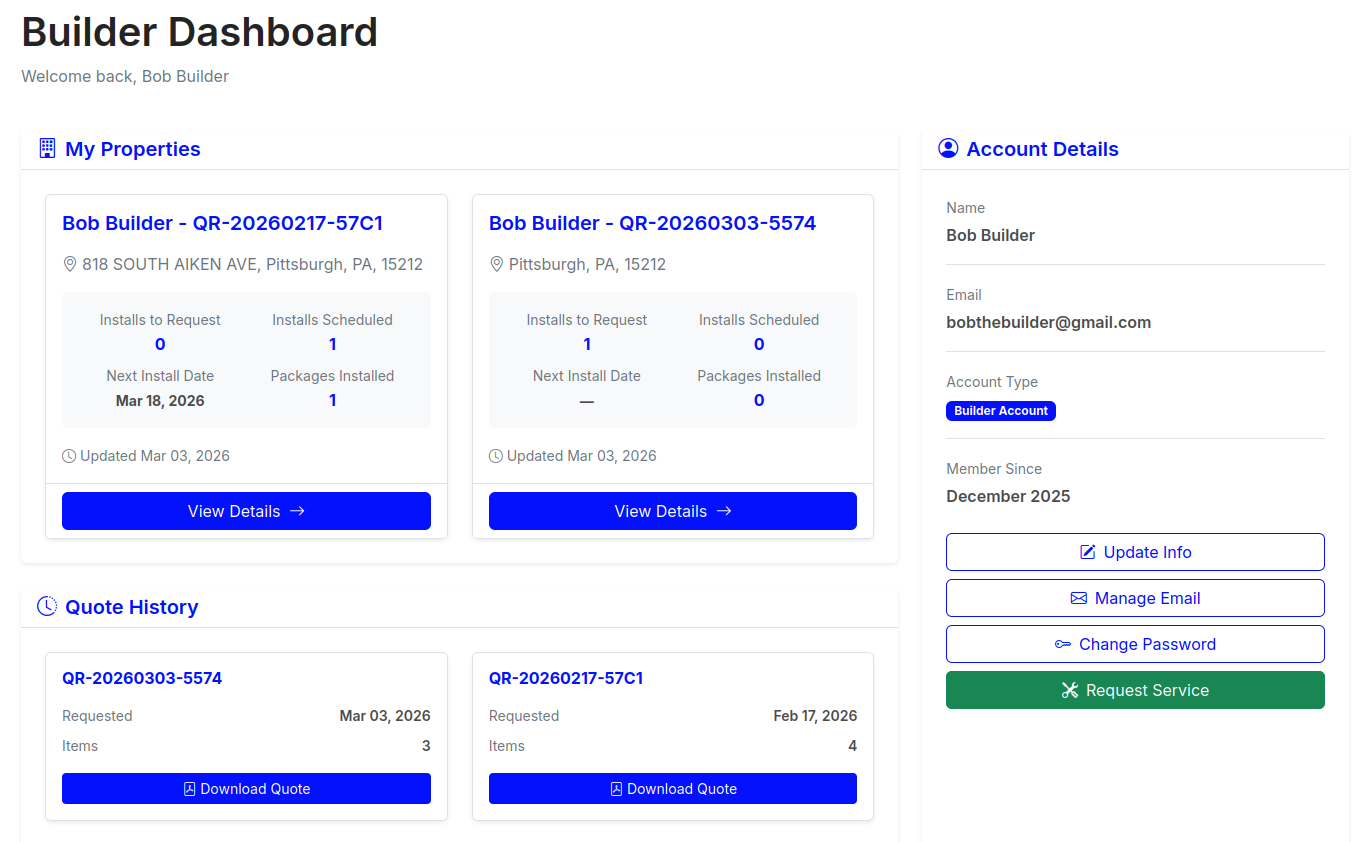Click the key icon on Change Password

pyautogui.click(x=1063, y=644)
